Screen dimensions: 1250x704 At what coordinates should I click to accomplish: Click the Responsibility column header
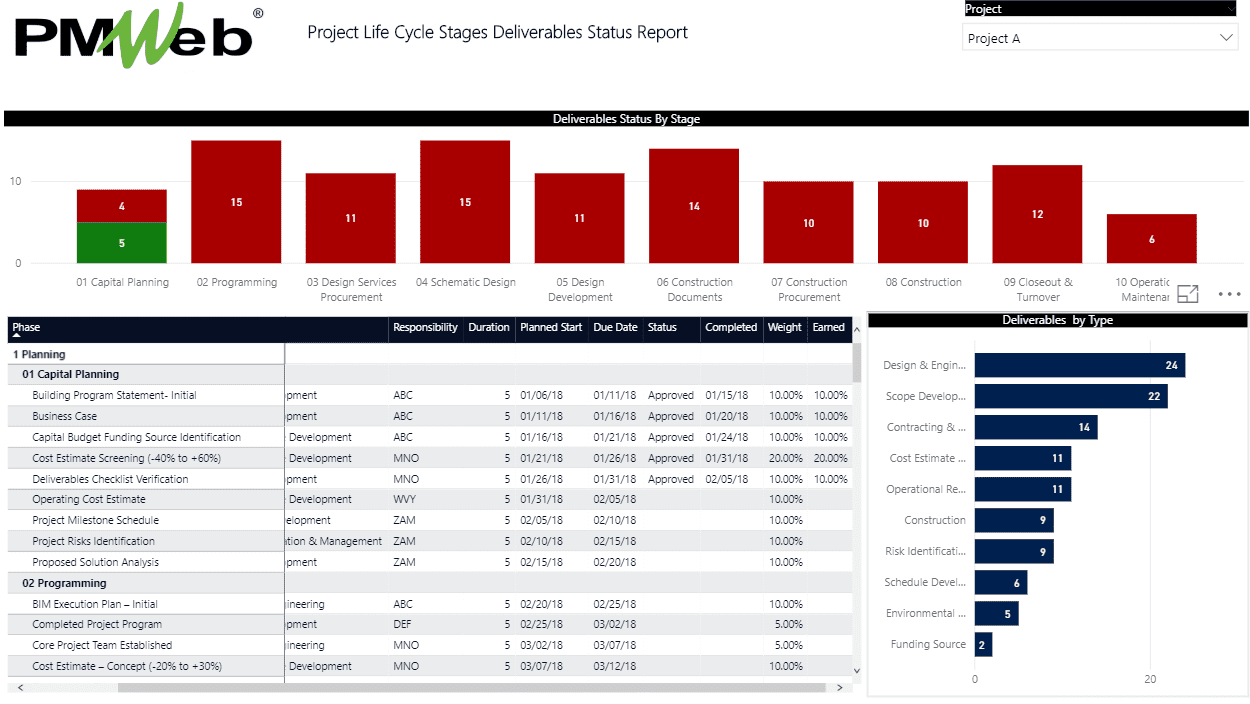425,327
